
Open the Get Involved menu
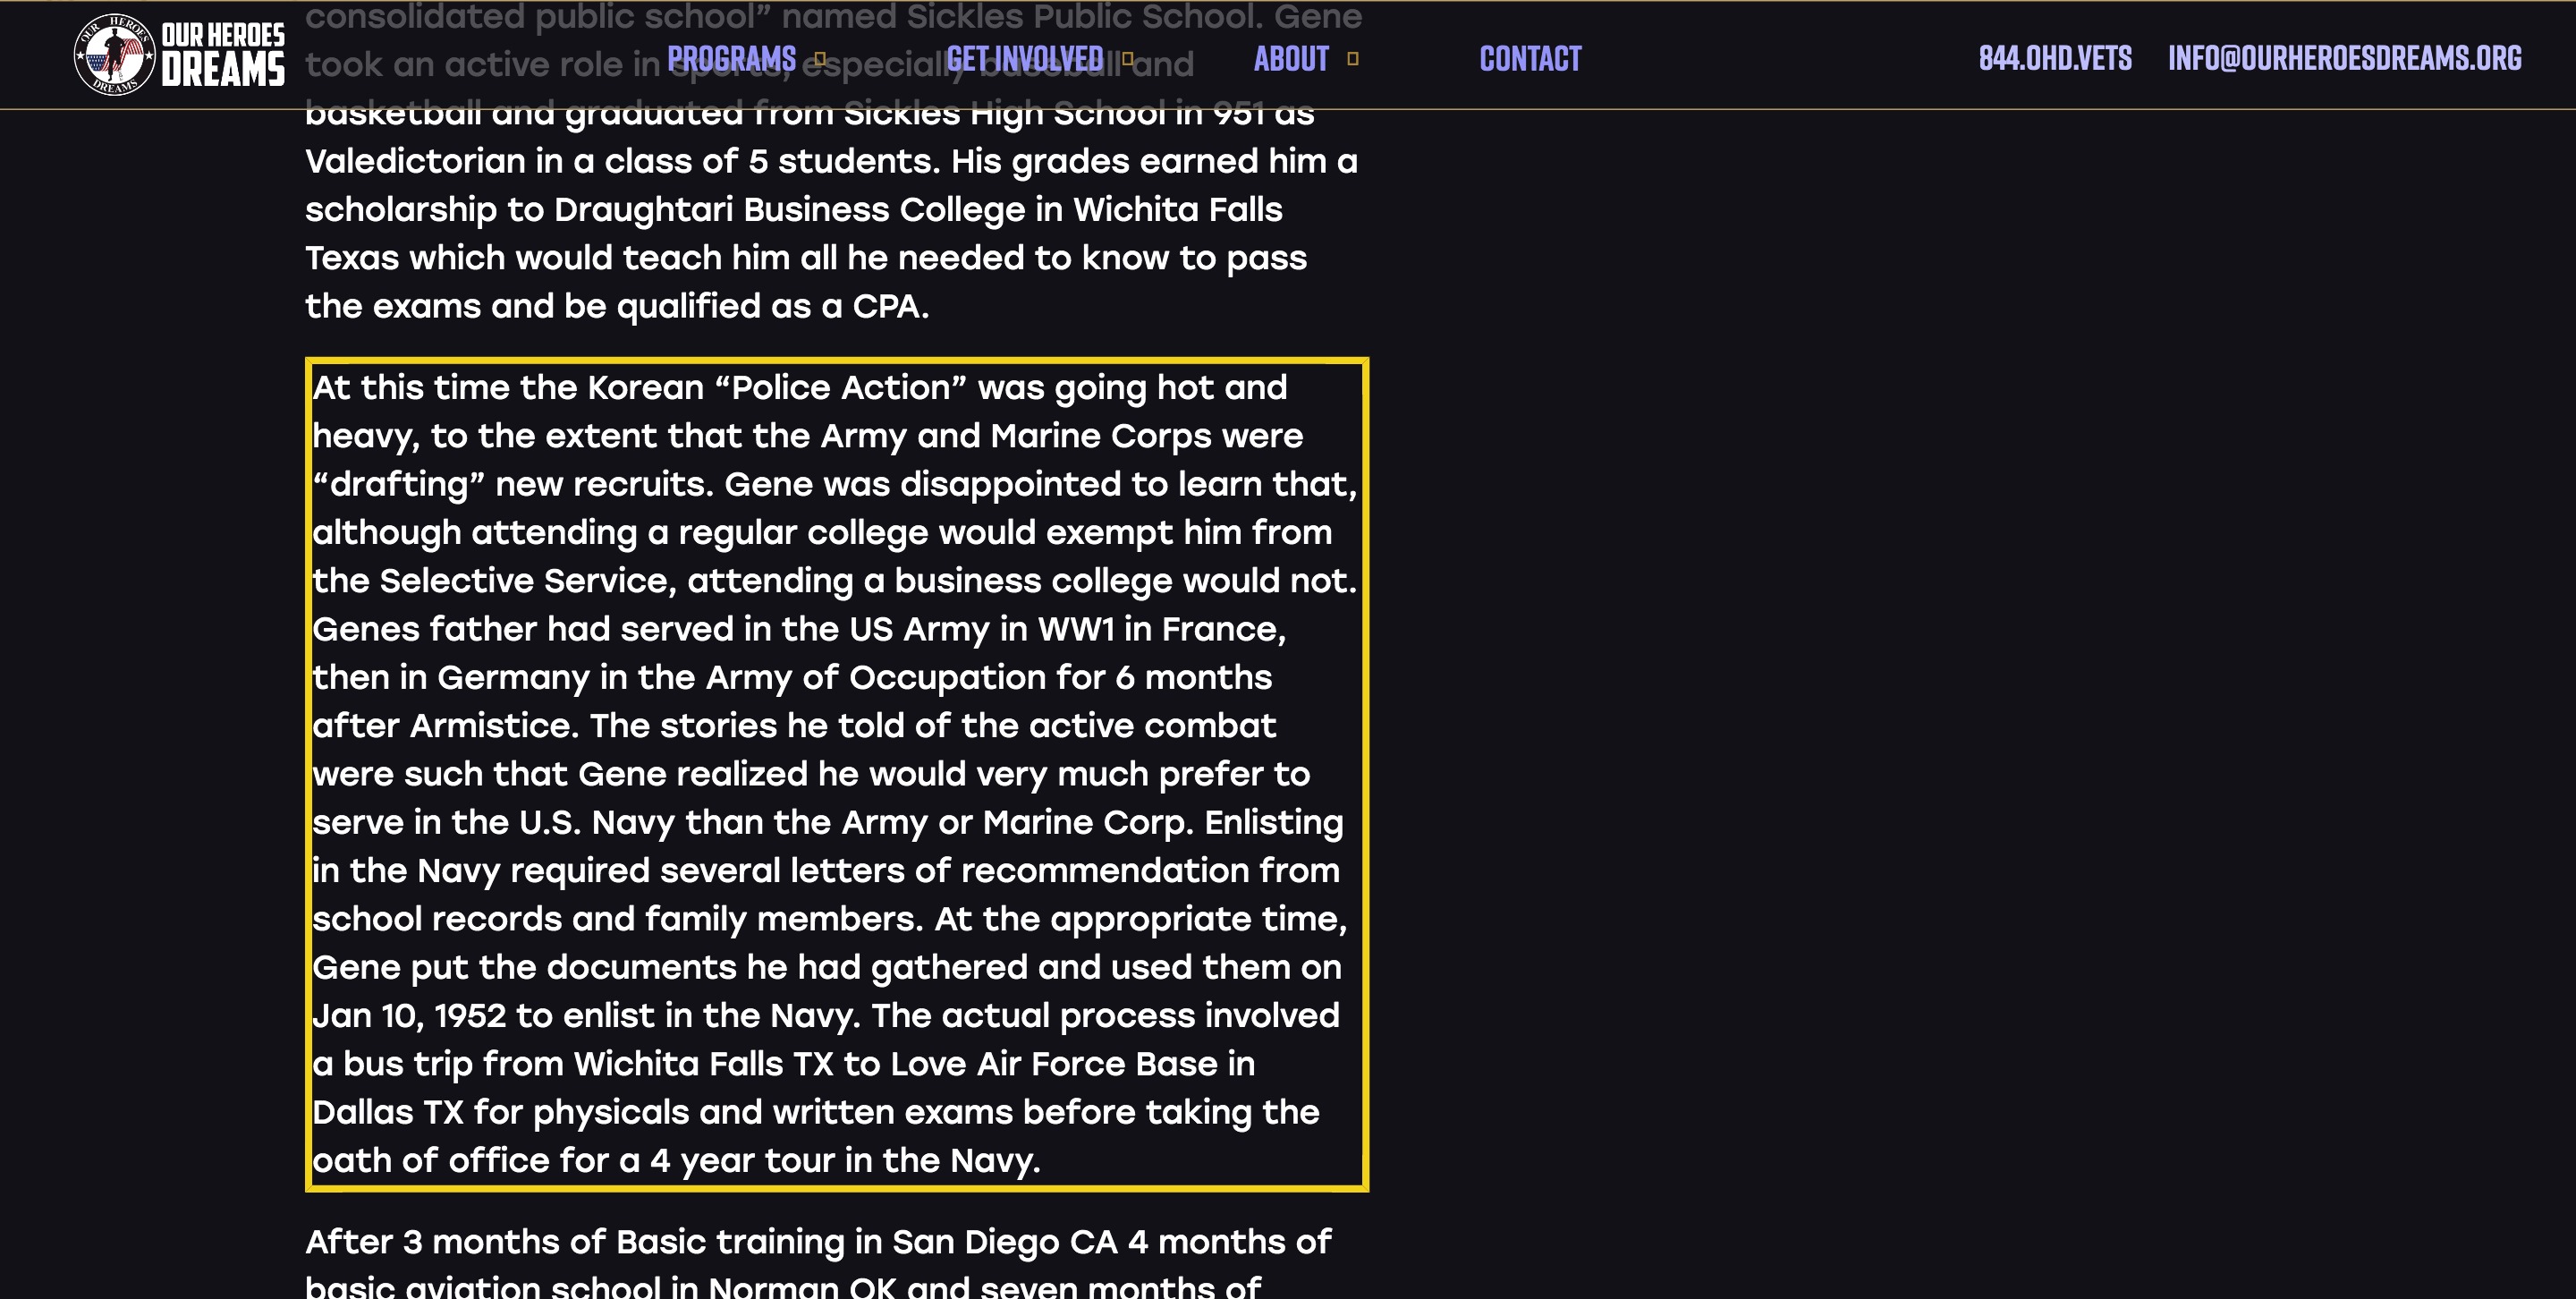[1025, 59]
